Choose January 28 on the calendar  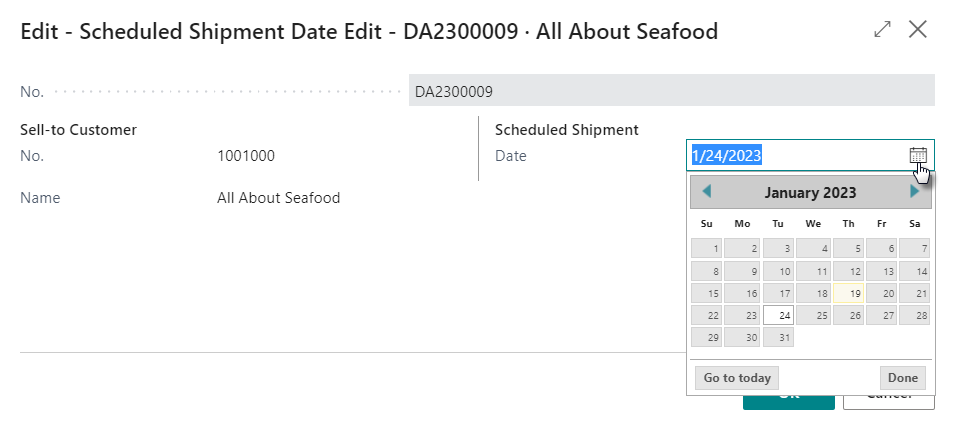click(915, 315)
